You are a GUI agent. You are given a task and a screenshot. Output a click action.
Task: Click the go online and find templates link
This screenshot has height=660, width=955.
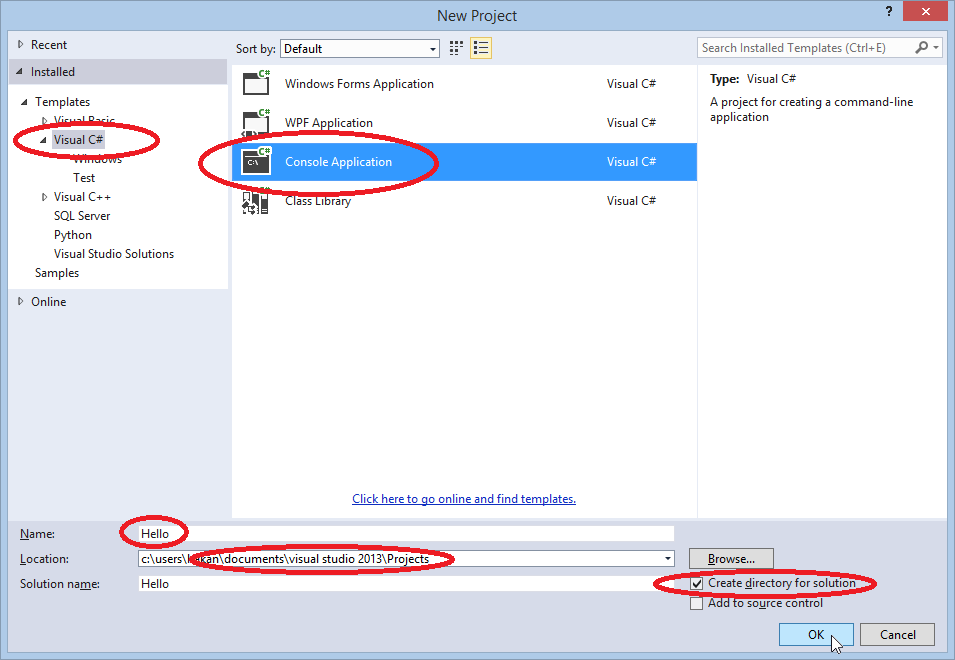(464, 499)
